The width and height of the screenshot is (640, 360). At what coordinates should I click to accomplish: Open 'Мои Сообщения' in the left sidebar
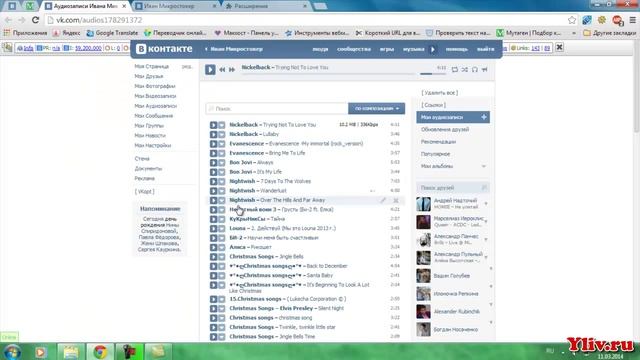pyautogui.click(x=154, y=116)
